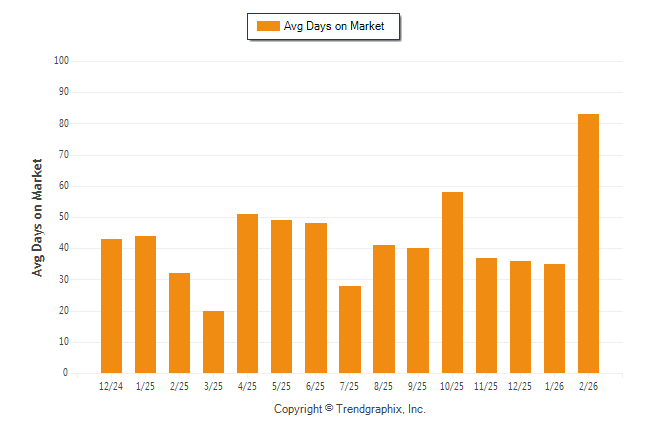Select the 10/25 bar in the chart
Image resolution: width=646 pixels, height=434 pixels.
tap(452, 282)
